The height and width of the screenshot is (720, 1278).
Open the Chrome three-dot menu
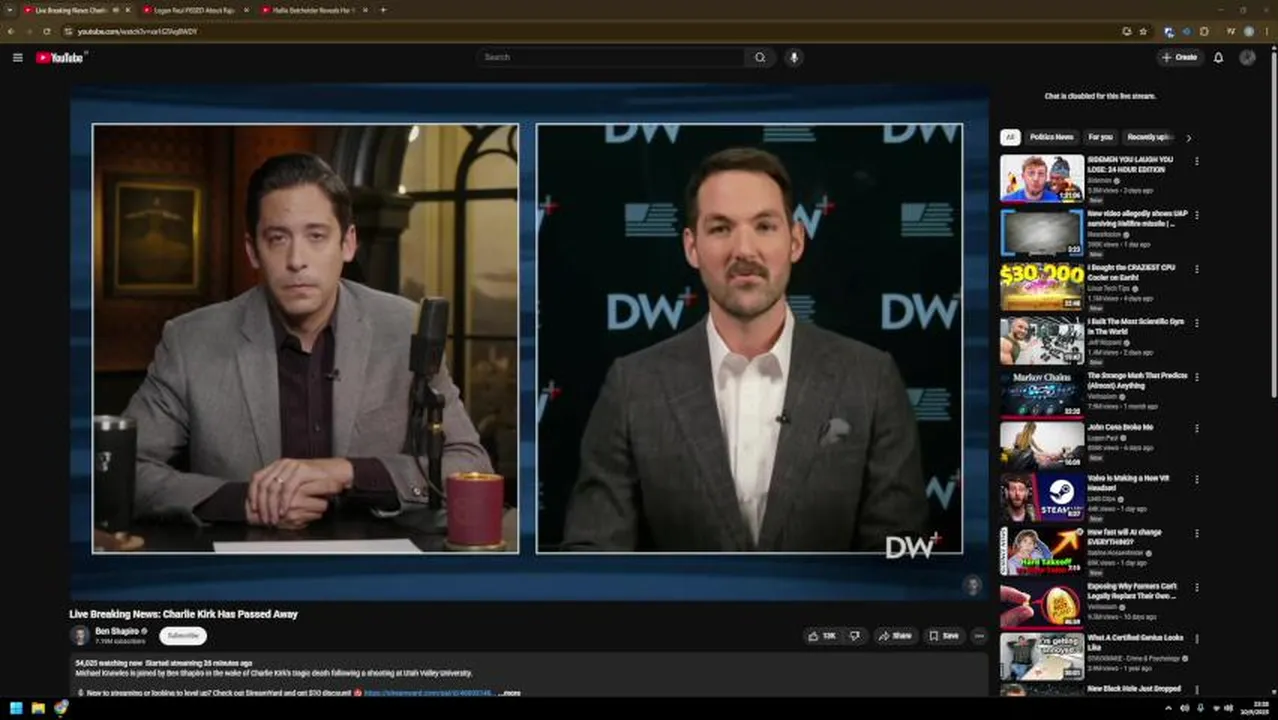(1266, 31)
